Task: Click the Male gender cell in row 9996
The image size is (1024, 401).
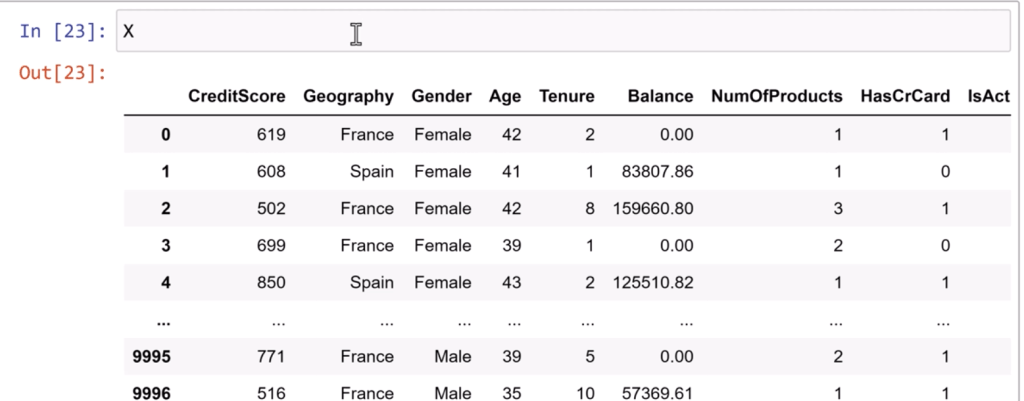Action: [453, 394]
